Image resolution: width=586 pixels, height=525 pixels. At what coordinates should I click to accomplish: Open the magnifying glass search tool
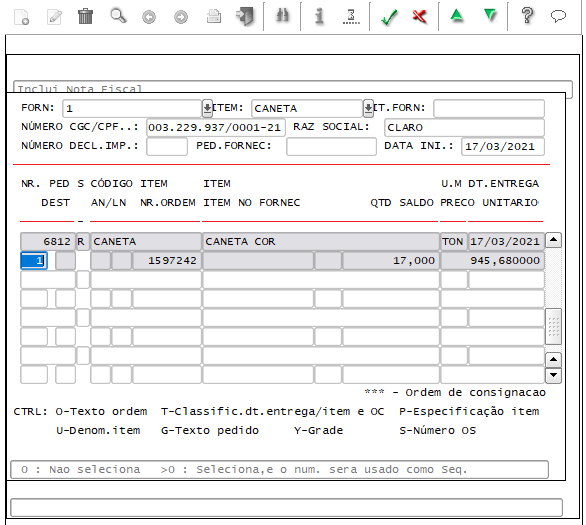tap(118, 16)
